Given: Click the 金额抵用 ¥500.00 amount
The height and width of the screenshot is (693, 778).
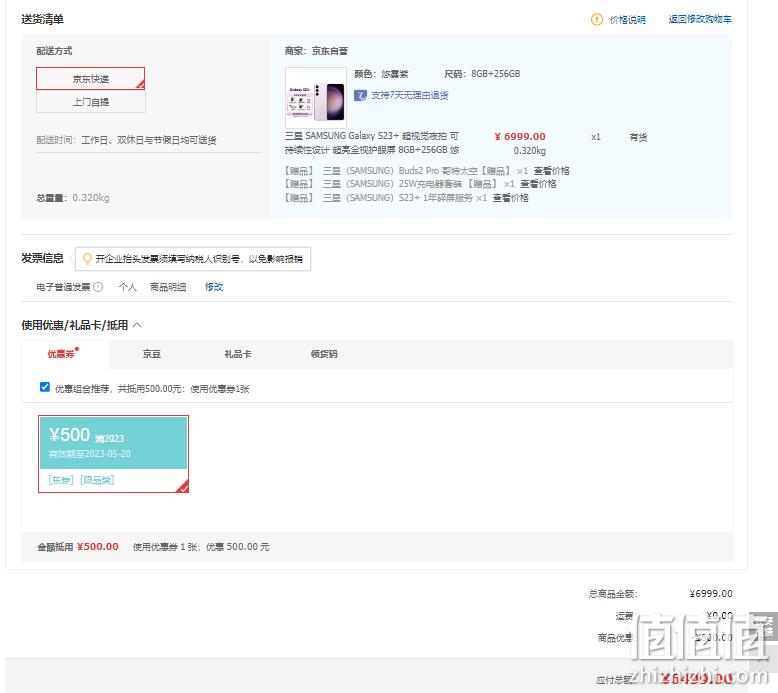Looking at the screenshot, I should [x=98, y=547].
